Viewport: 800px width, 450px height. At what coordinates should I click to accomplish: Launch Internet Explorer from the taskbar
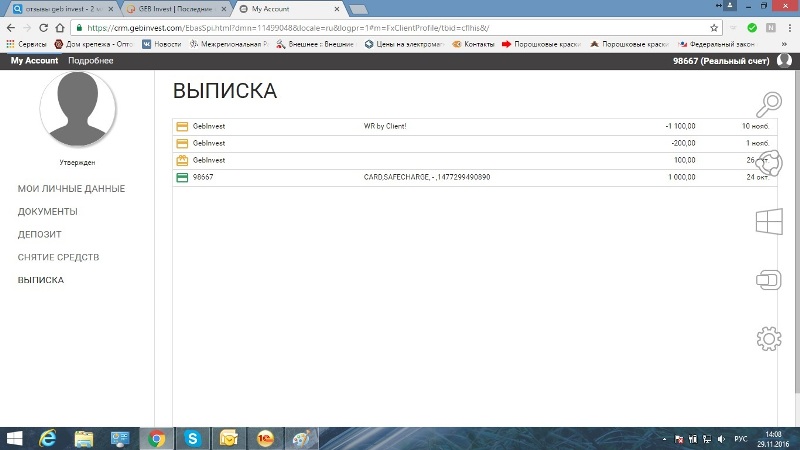(47, 438)
